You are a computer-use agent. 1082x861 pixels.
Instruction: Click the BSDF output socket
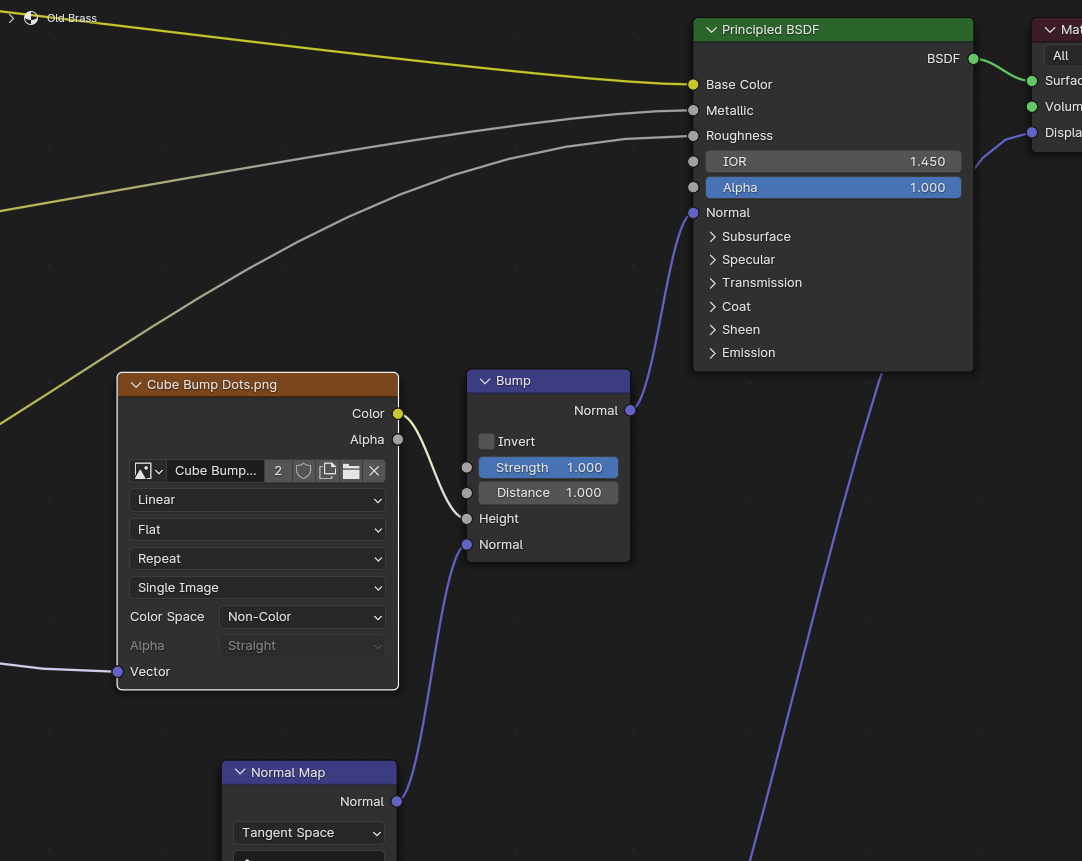[973, 59]
